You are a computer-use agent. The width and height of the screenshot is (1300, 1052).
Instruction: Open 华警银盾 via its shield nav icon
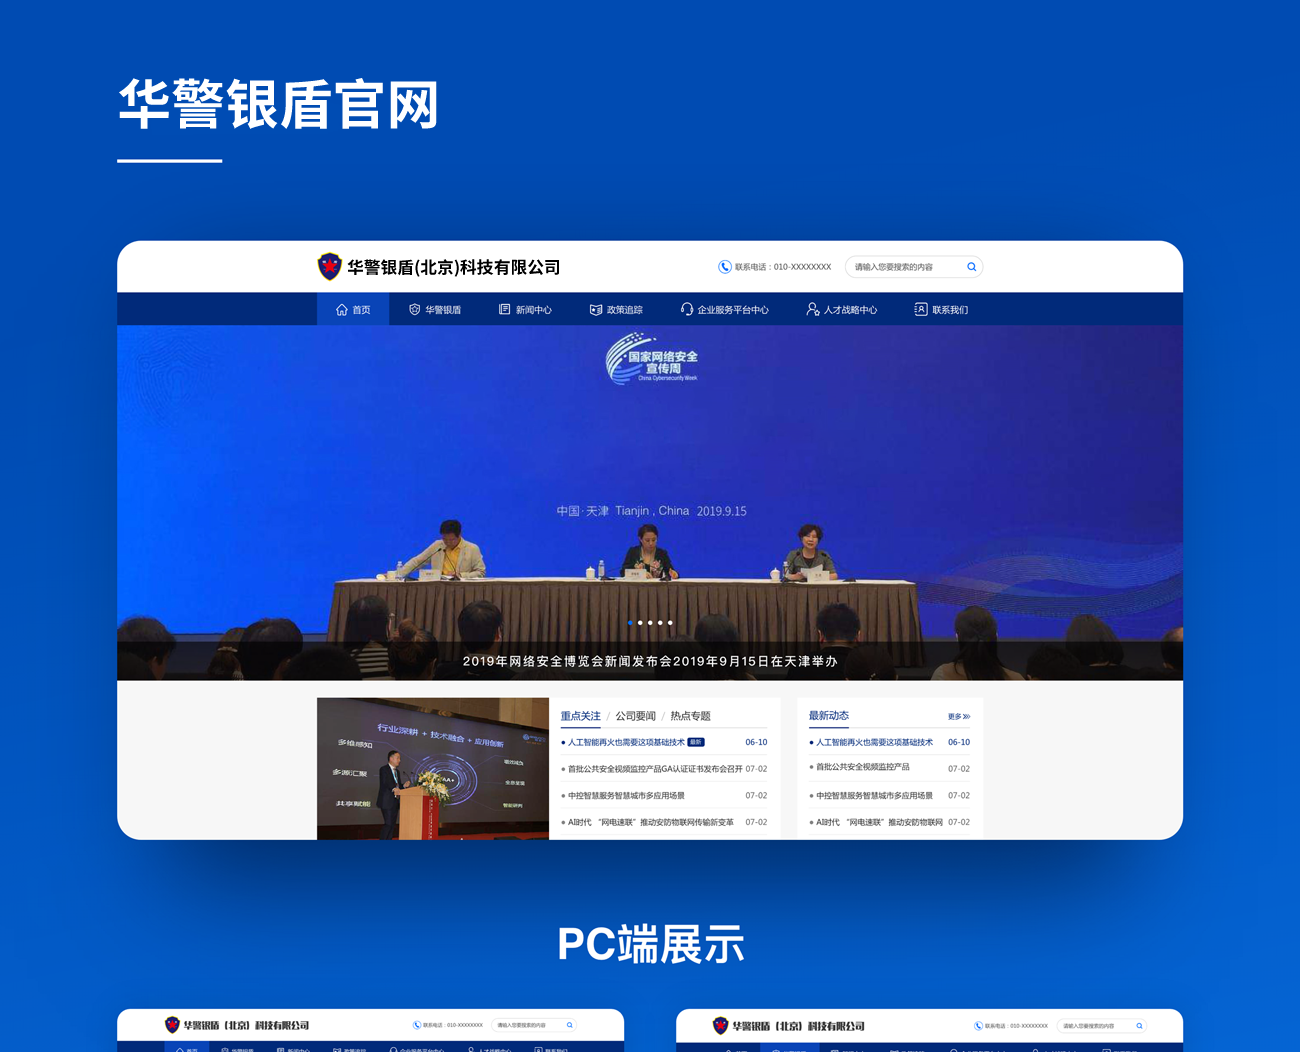pyautogui.click(x=415, y=310)
